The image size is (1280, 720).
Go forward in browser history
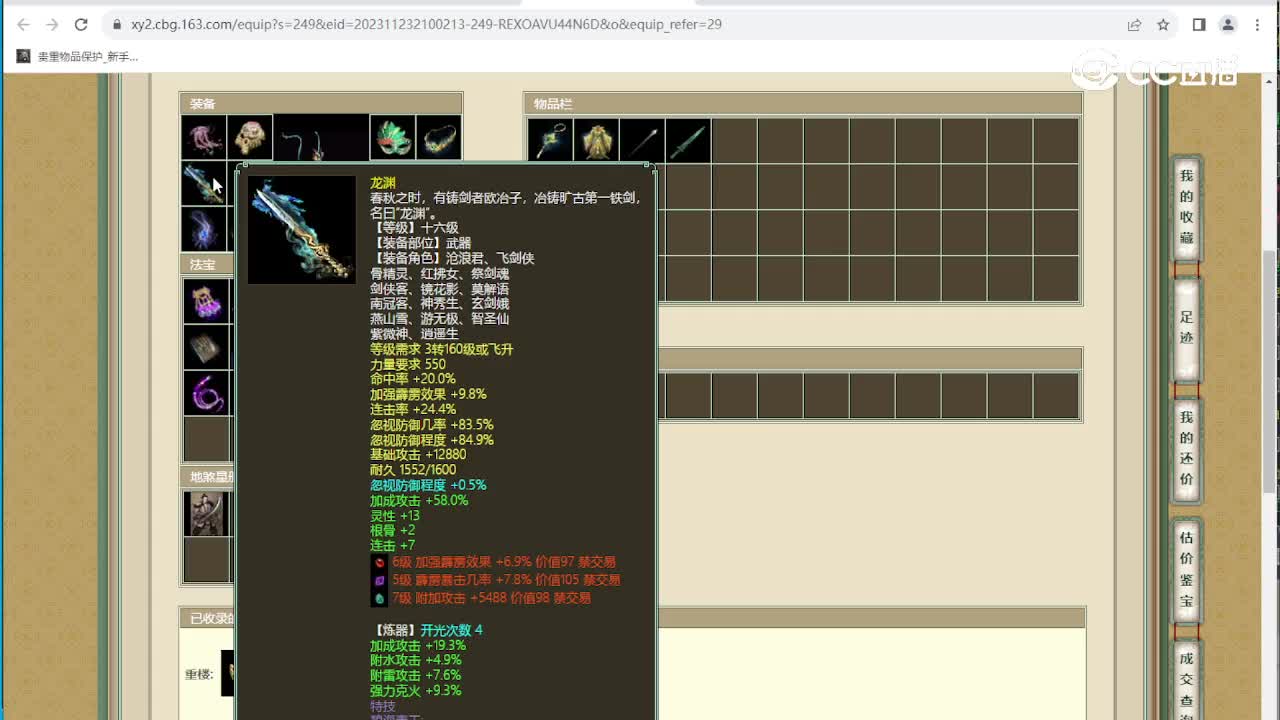pyautogui.click(x=53, y=24)
